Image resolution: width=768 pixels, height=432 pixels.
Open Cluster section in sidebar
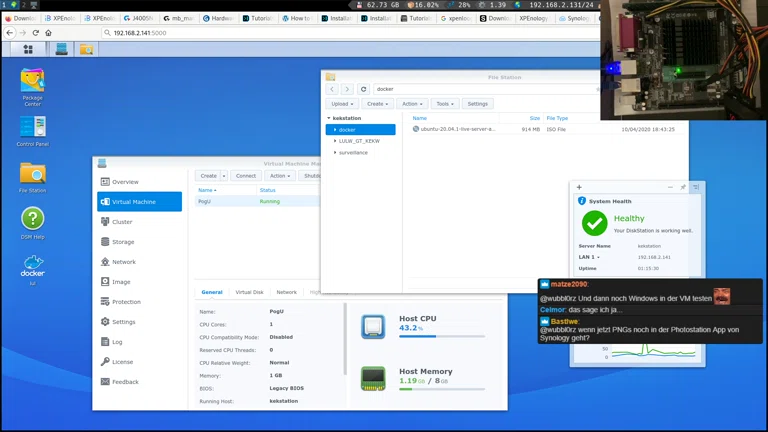[x=140, y=222]
